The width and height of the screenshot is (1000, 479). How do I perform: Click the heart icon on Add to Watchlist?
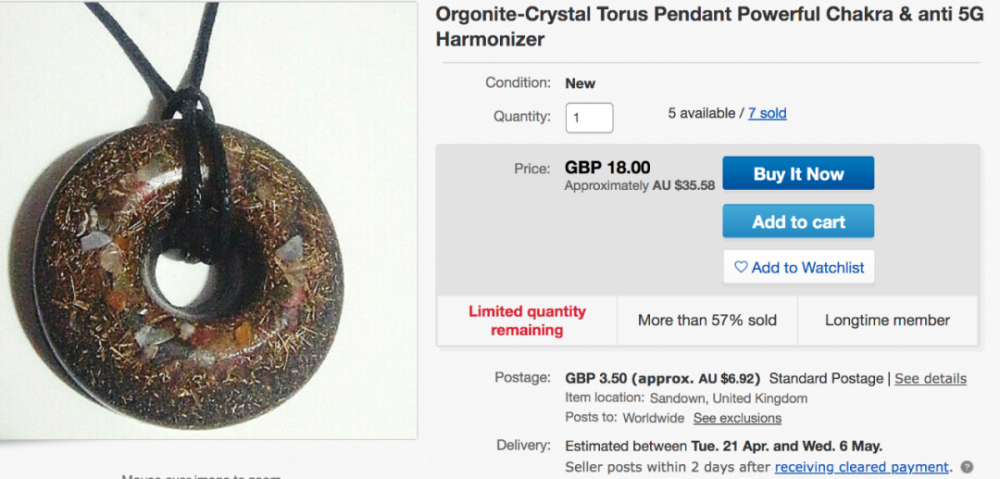click(x=741, y=267)
